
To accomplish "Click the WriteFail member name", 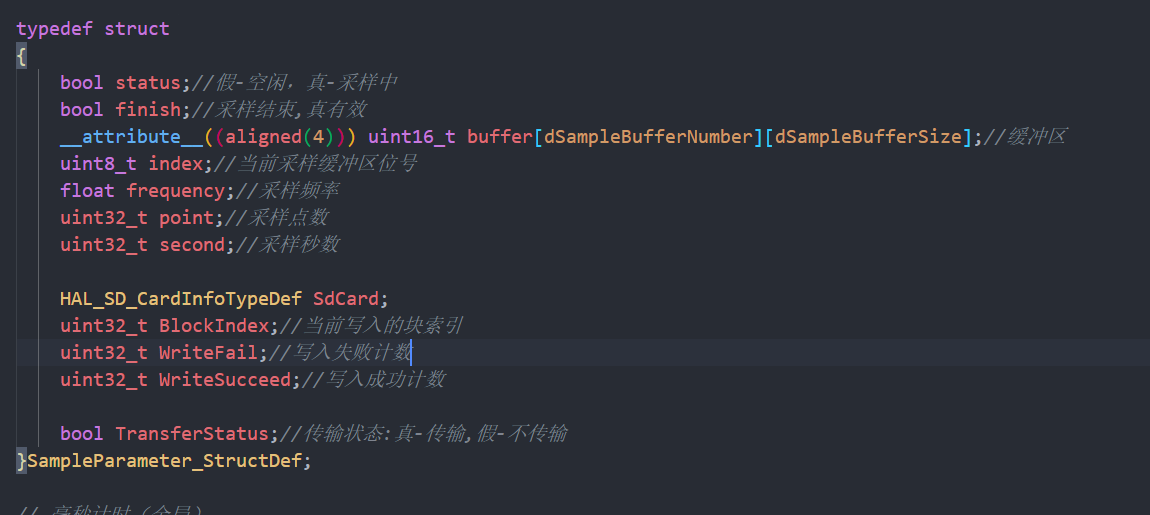I will 208,354.
